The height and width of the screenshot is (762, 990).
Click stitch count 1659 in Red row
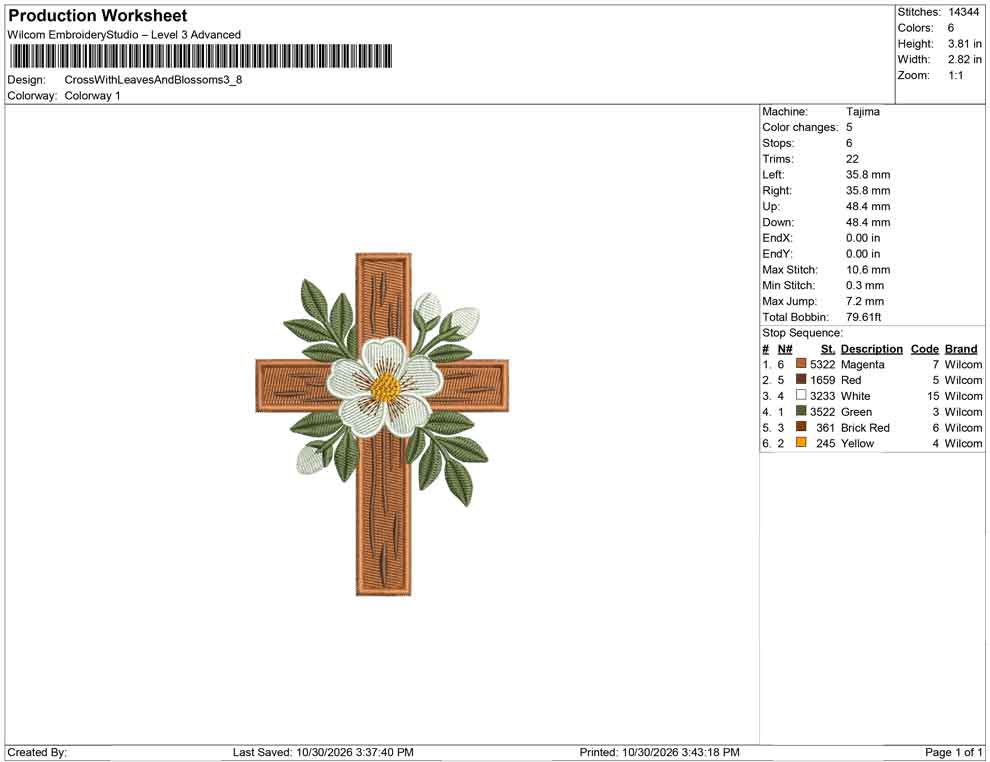pos(823,380)
